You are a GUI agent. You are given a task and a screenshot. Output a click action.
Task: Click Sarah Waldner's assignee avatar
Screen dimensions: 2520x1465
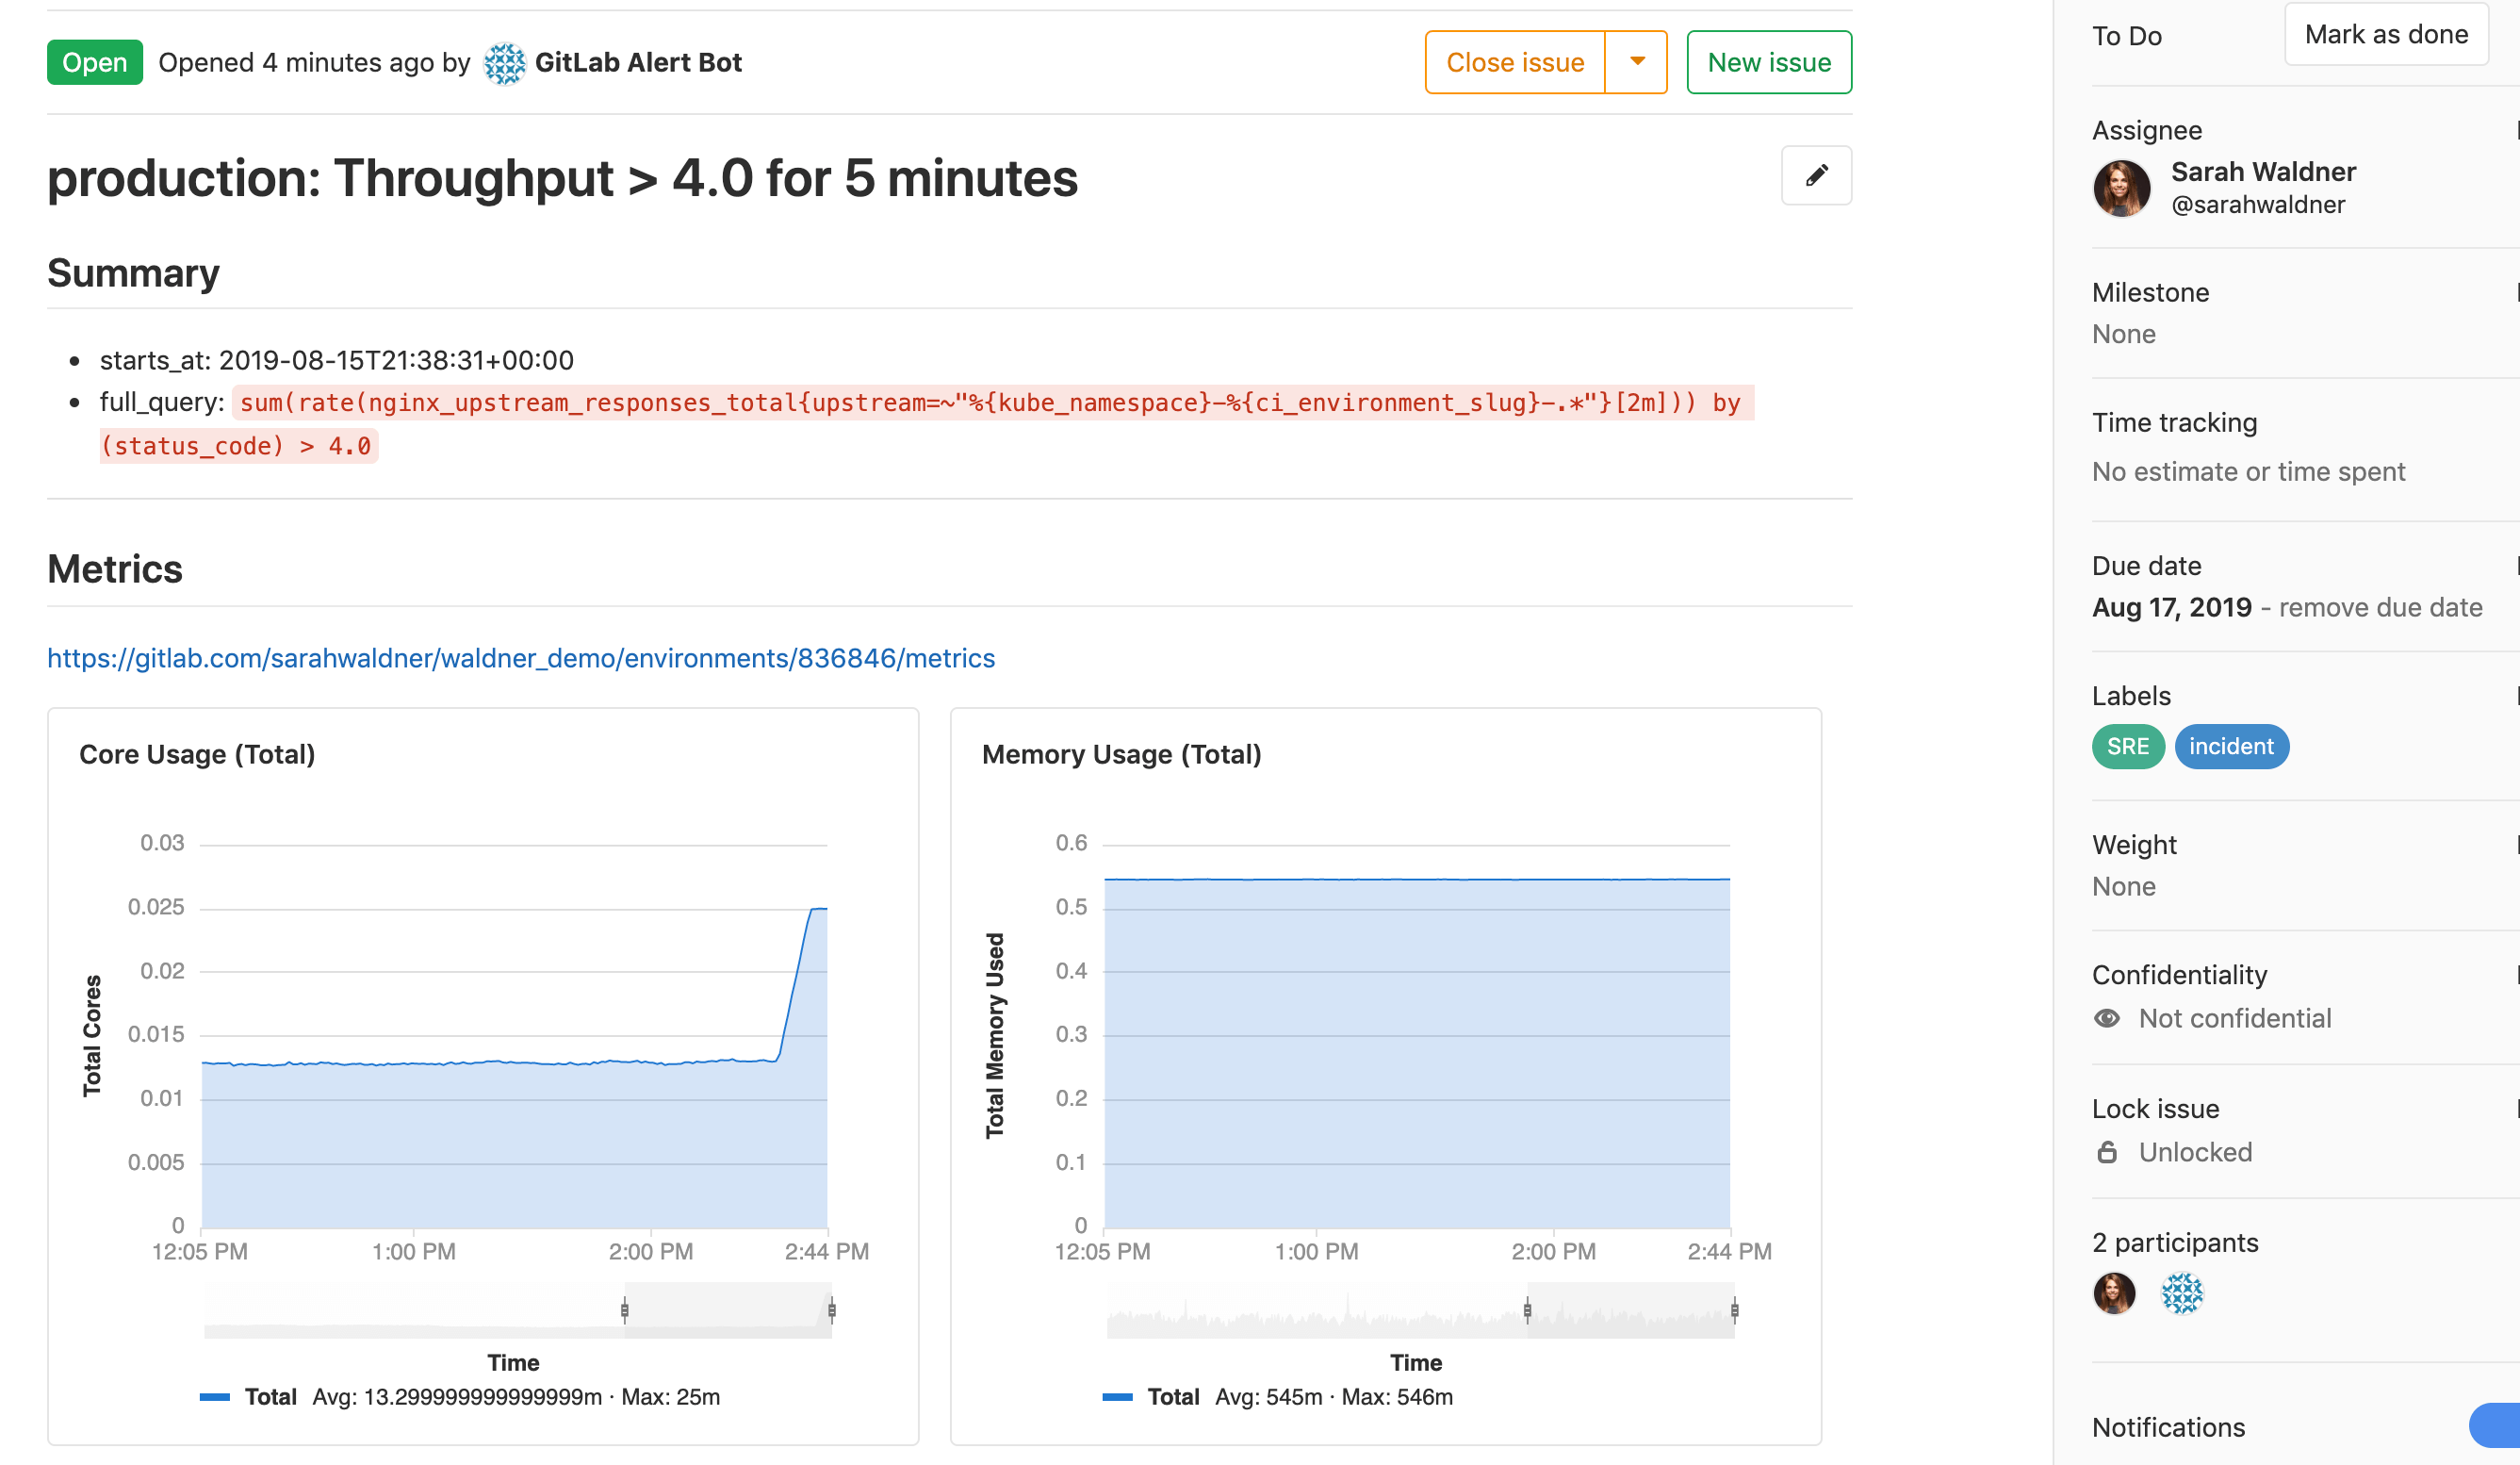coord(2121,188)
